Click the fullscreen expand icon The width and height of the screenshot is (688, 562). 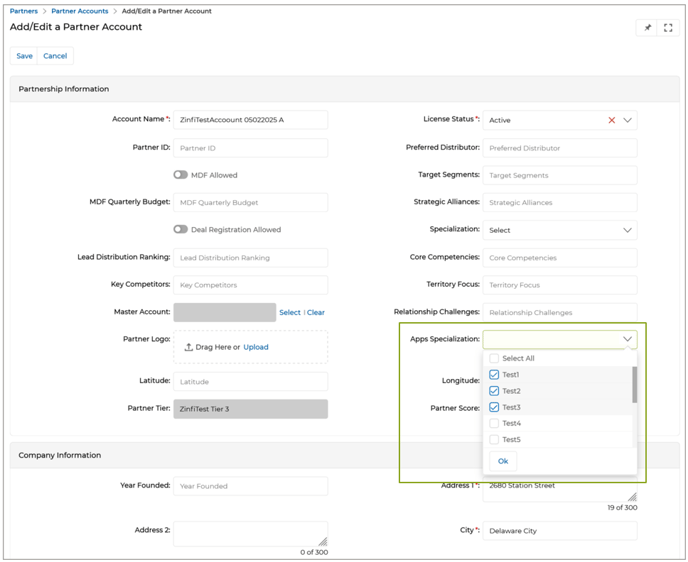coord(668,28)
